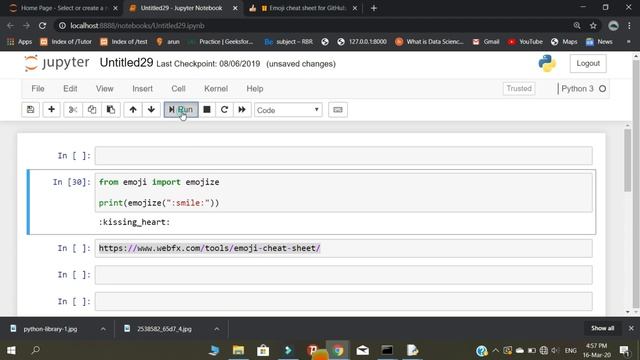The image size is (640, 360).
Task: Open the Gmail bookmark
Action: [x=486, y=42]
